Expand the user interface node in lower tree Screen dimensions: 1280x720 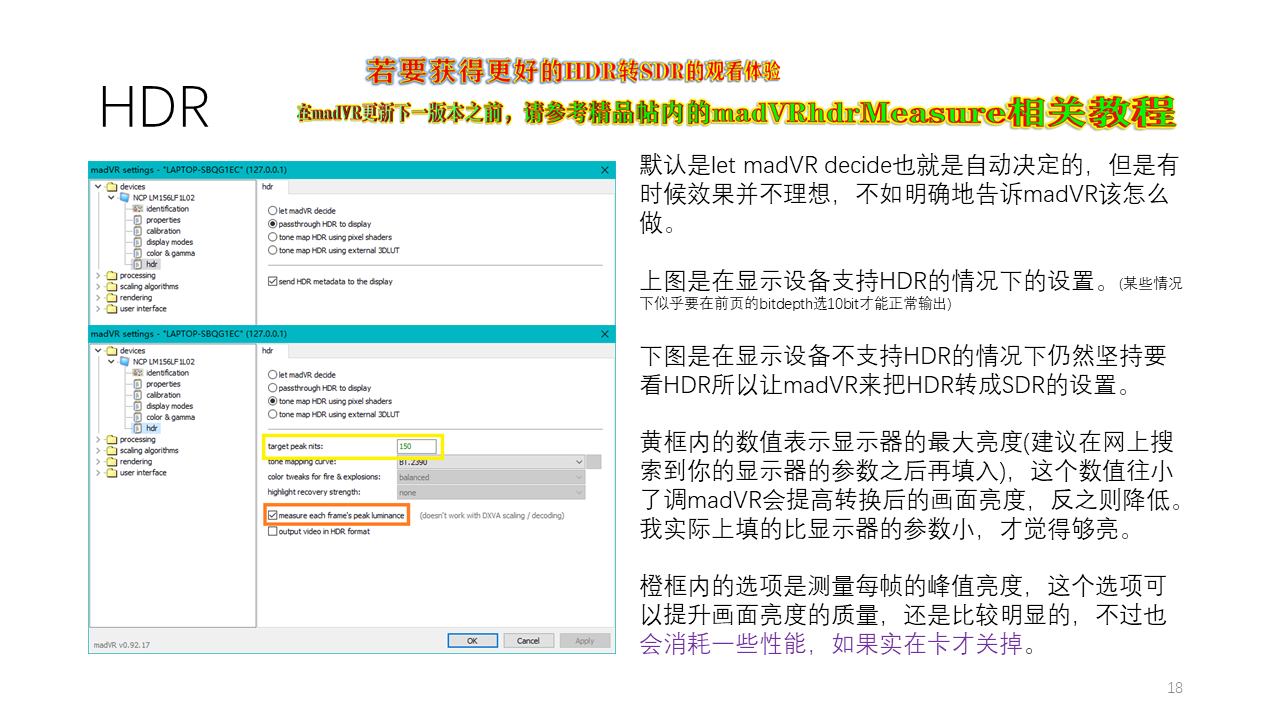98,472
